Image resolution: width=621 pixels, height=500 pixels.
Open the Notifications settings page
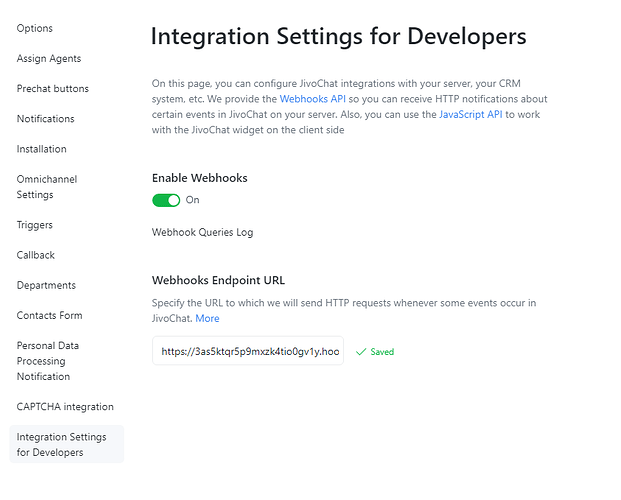45,119
